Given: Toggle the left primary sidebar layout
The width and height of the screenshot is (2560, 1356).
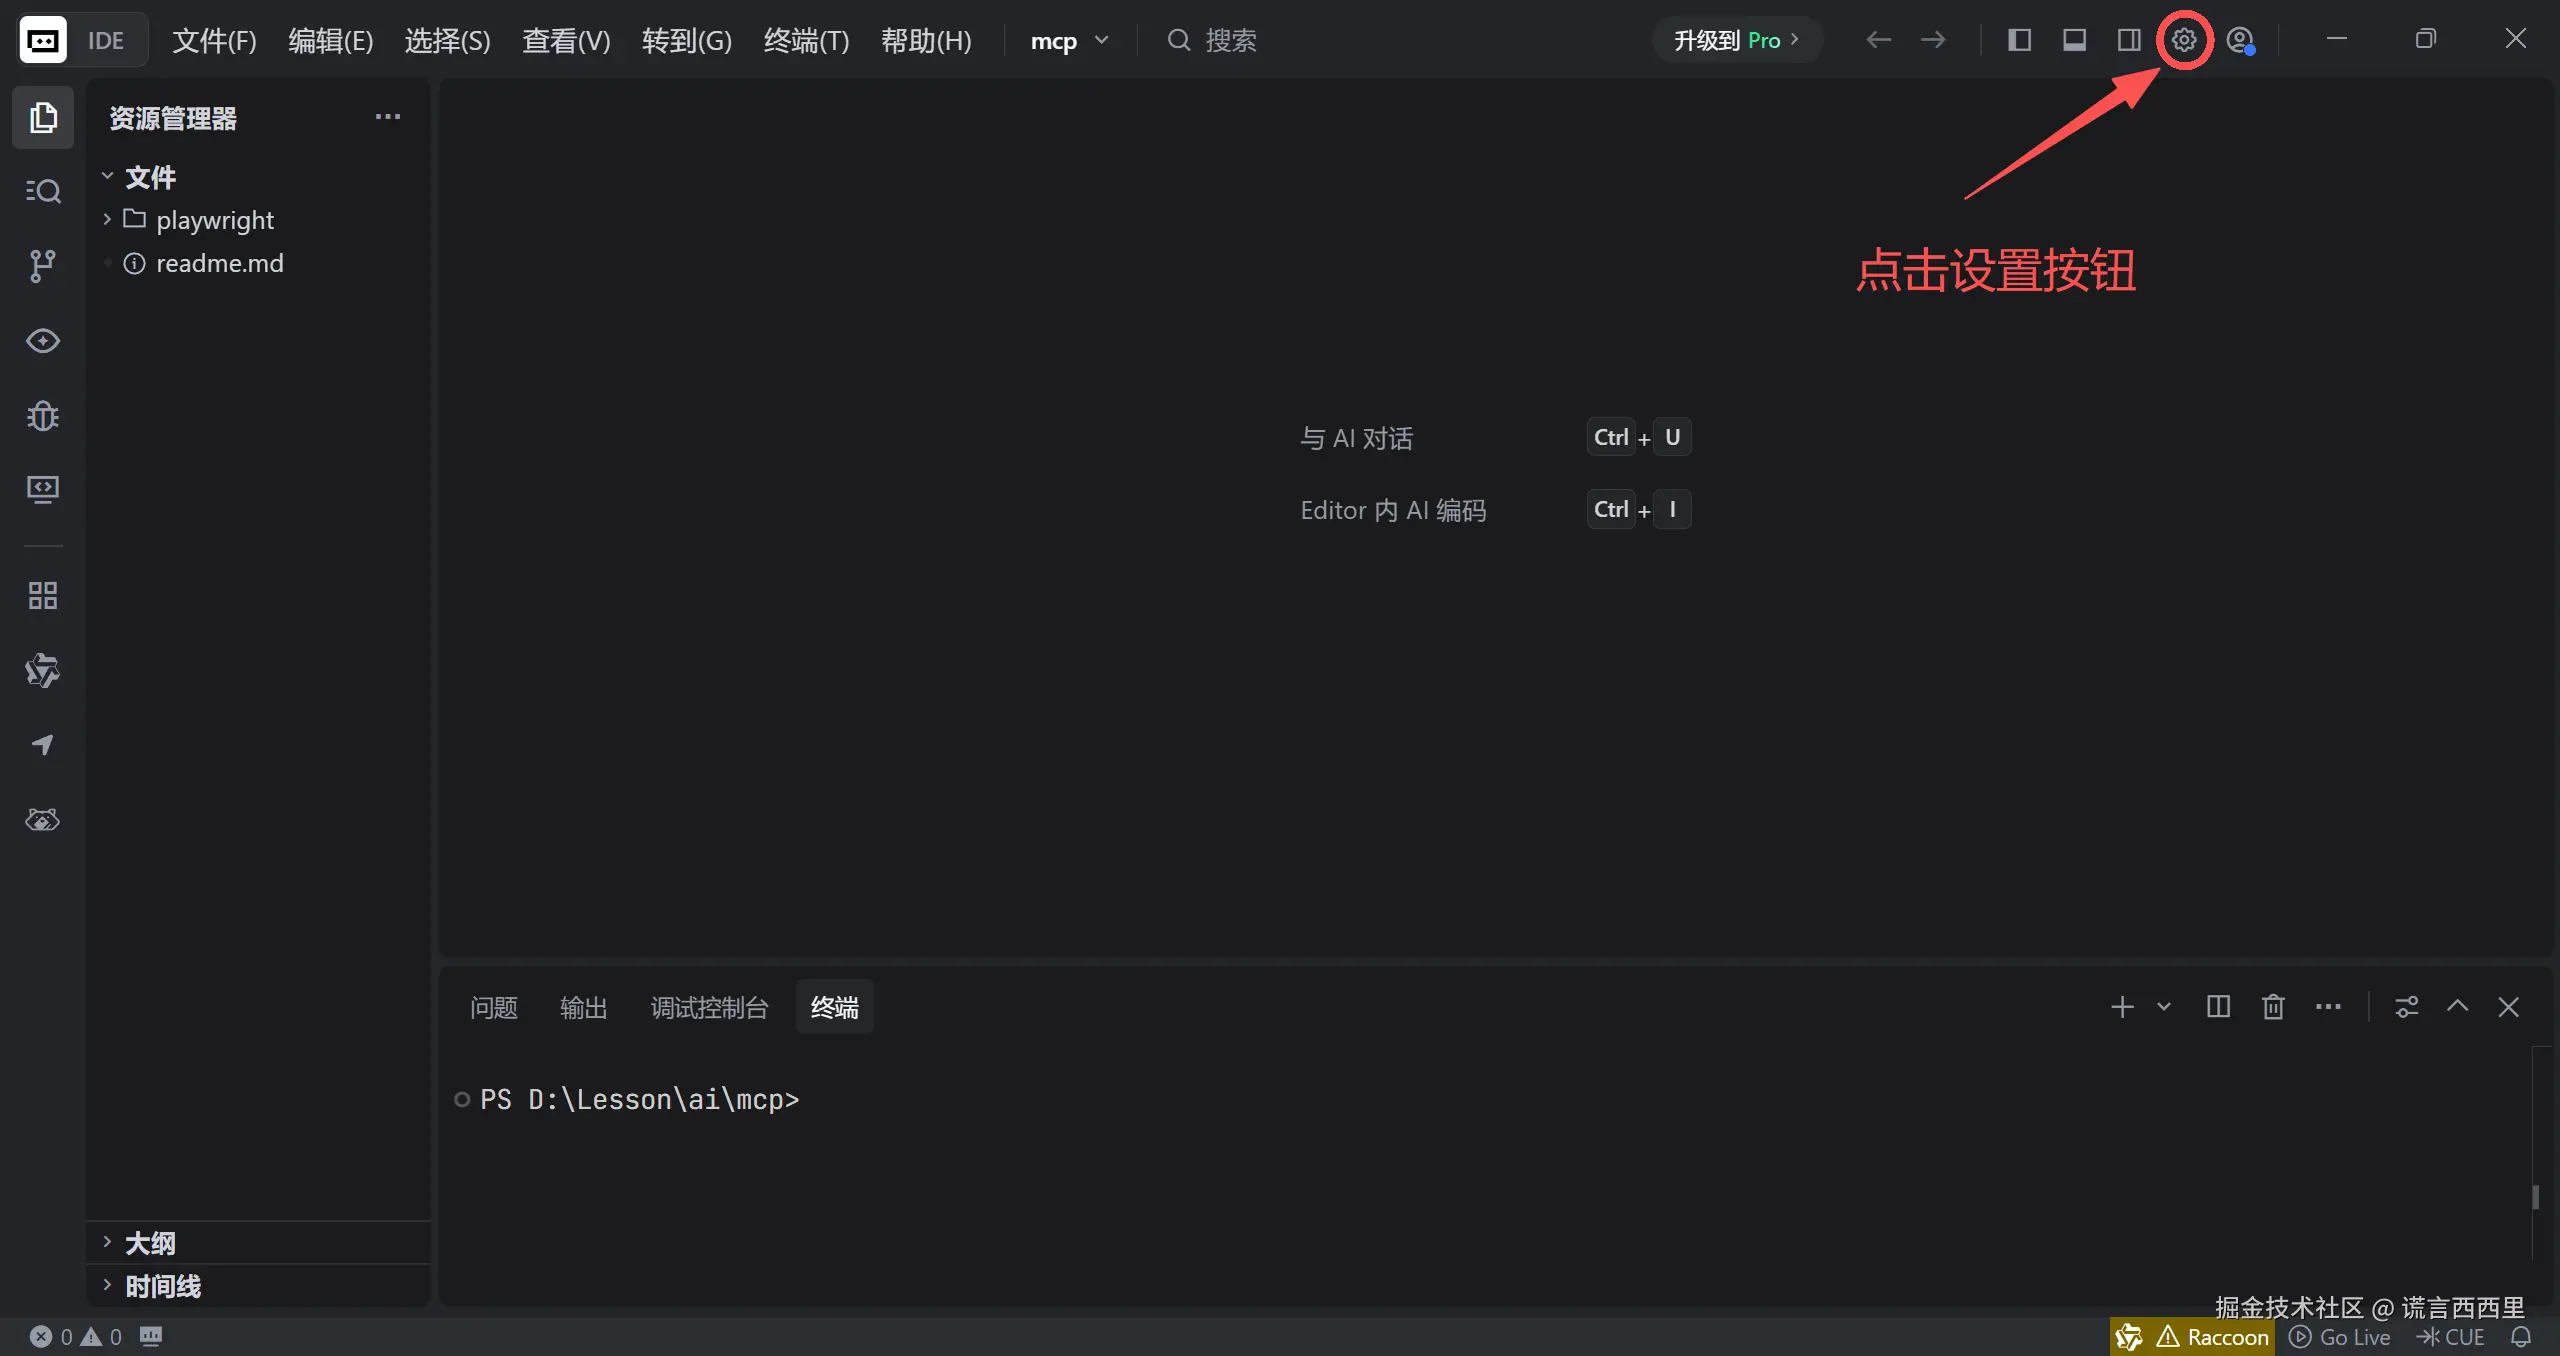Looking at the screenshot, I should coord(2019,40).
